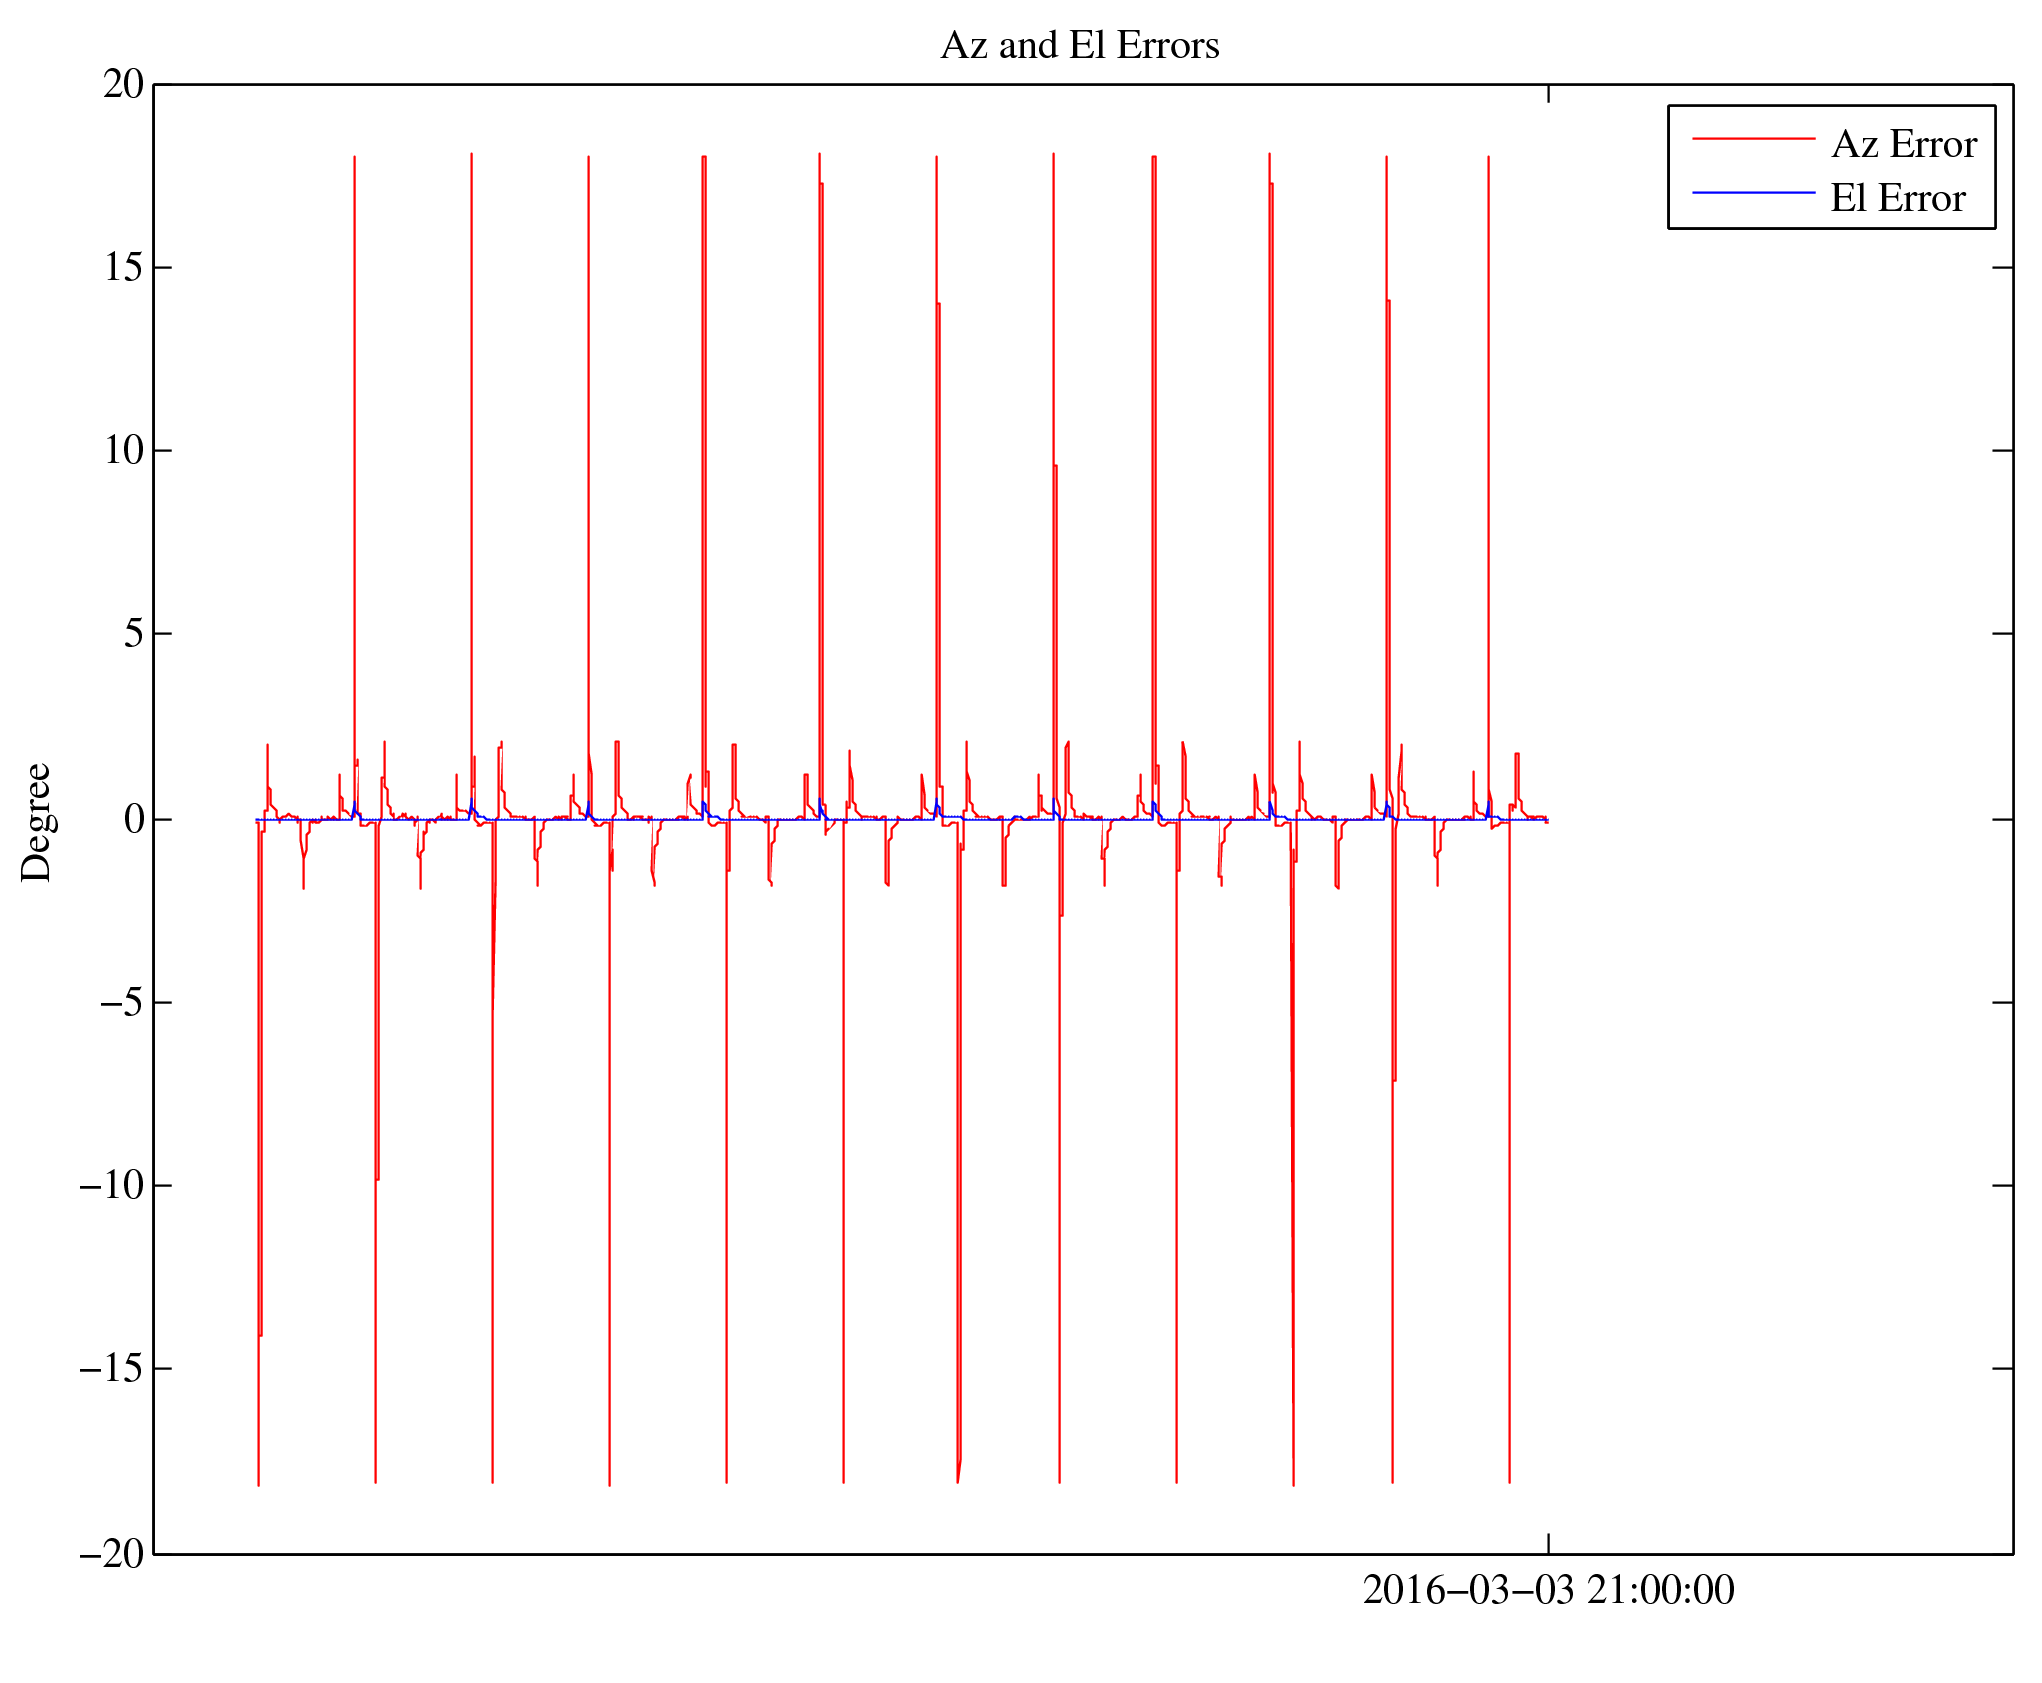Select the Az Error legend label
This screenshot has width=2042, height=1683.
(1903, 145)
